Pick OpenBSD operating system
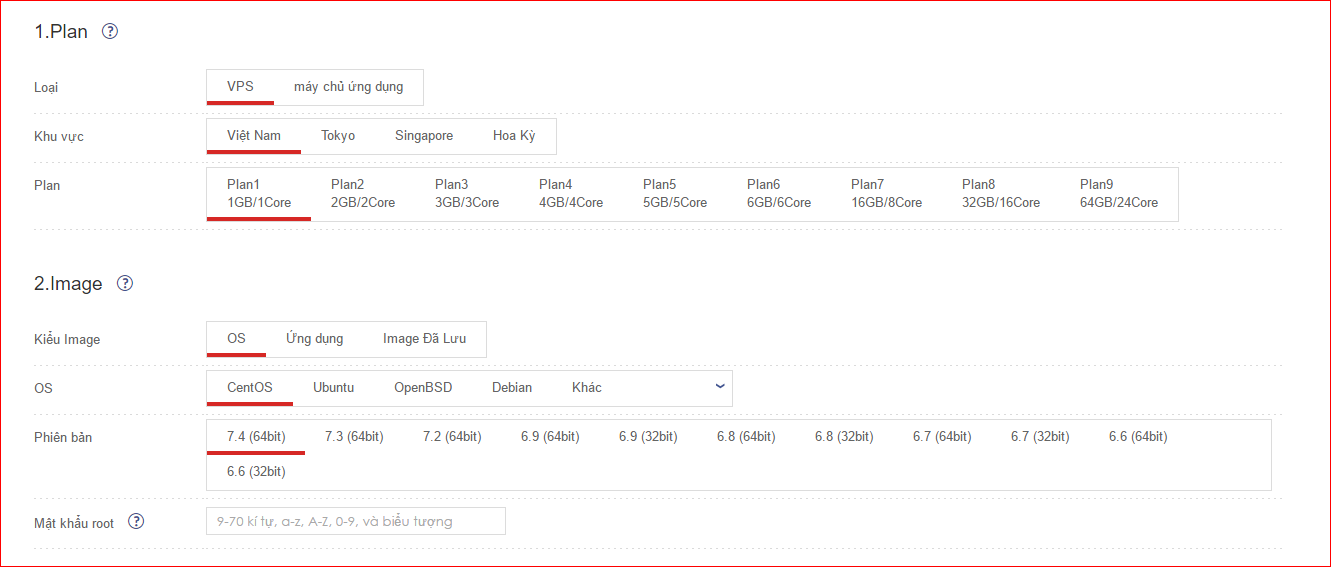The height and width of the screenshot is (567, 1331). [x=423, y=388]
